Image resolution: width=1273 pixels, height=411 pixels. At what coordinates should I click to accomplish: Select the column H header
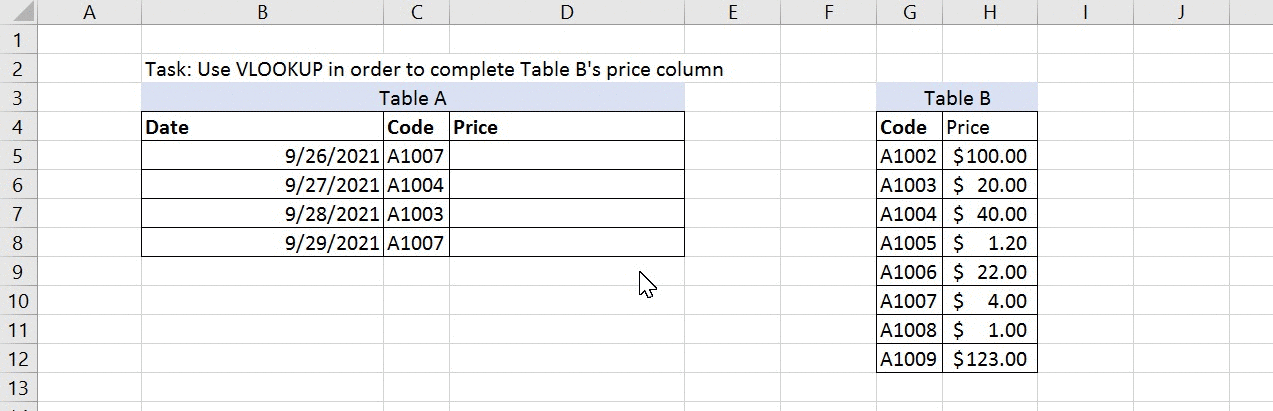(989, 13)
